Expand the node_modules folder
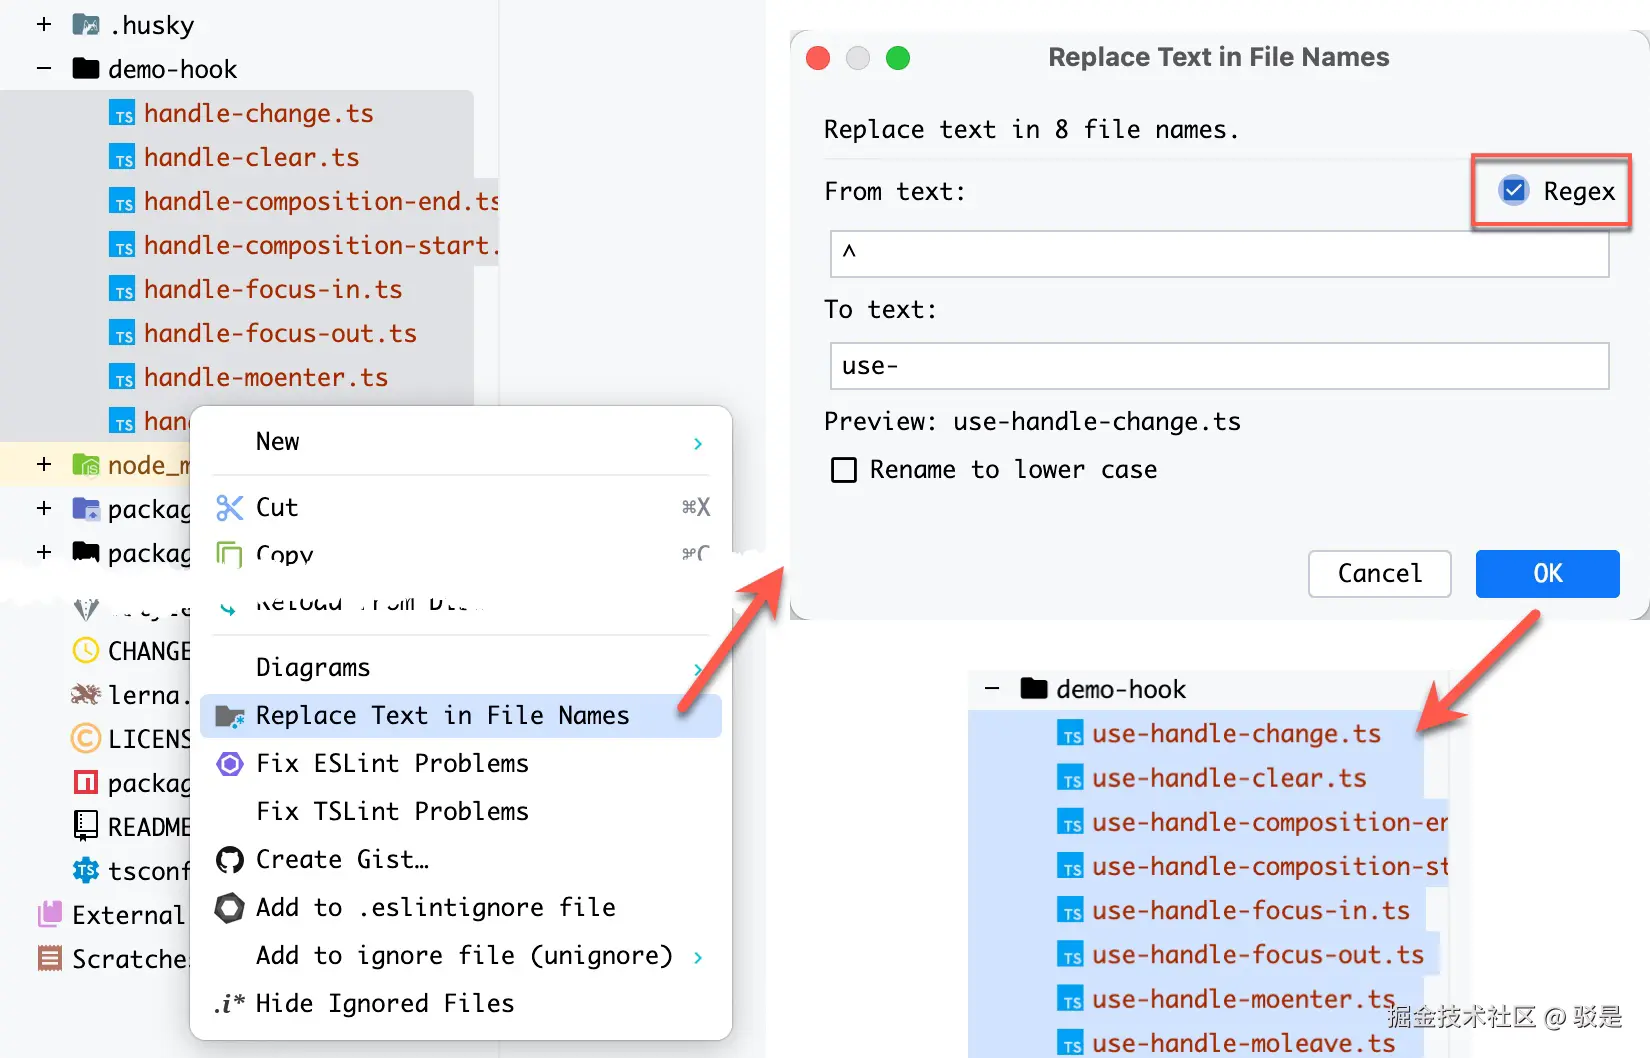Viewport: 1650px width, 1058px height. [x=44, y=465]
